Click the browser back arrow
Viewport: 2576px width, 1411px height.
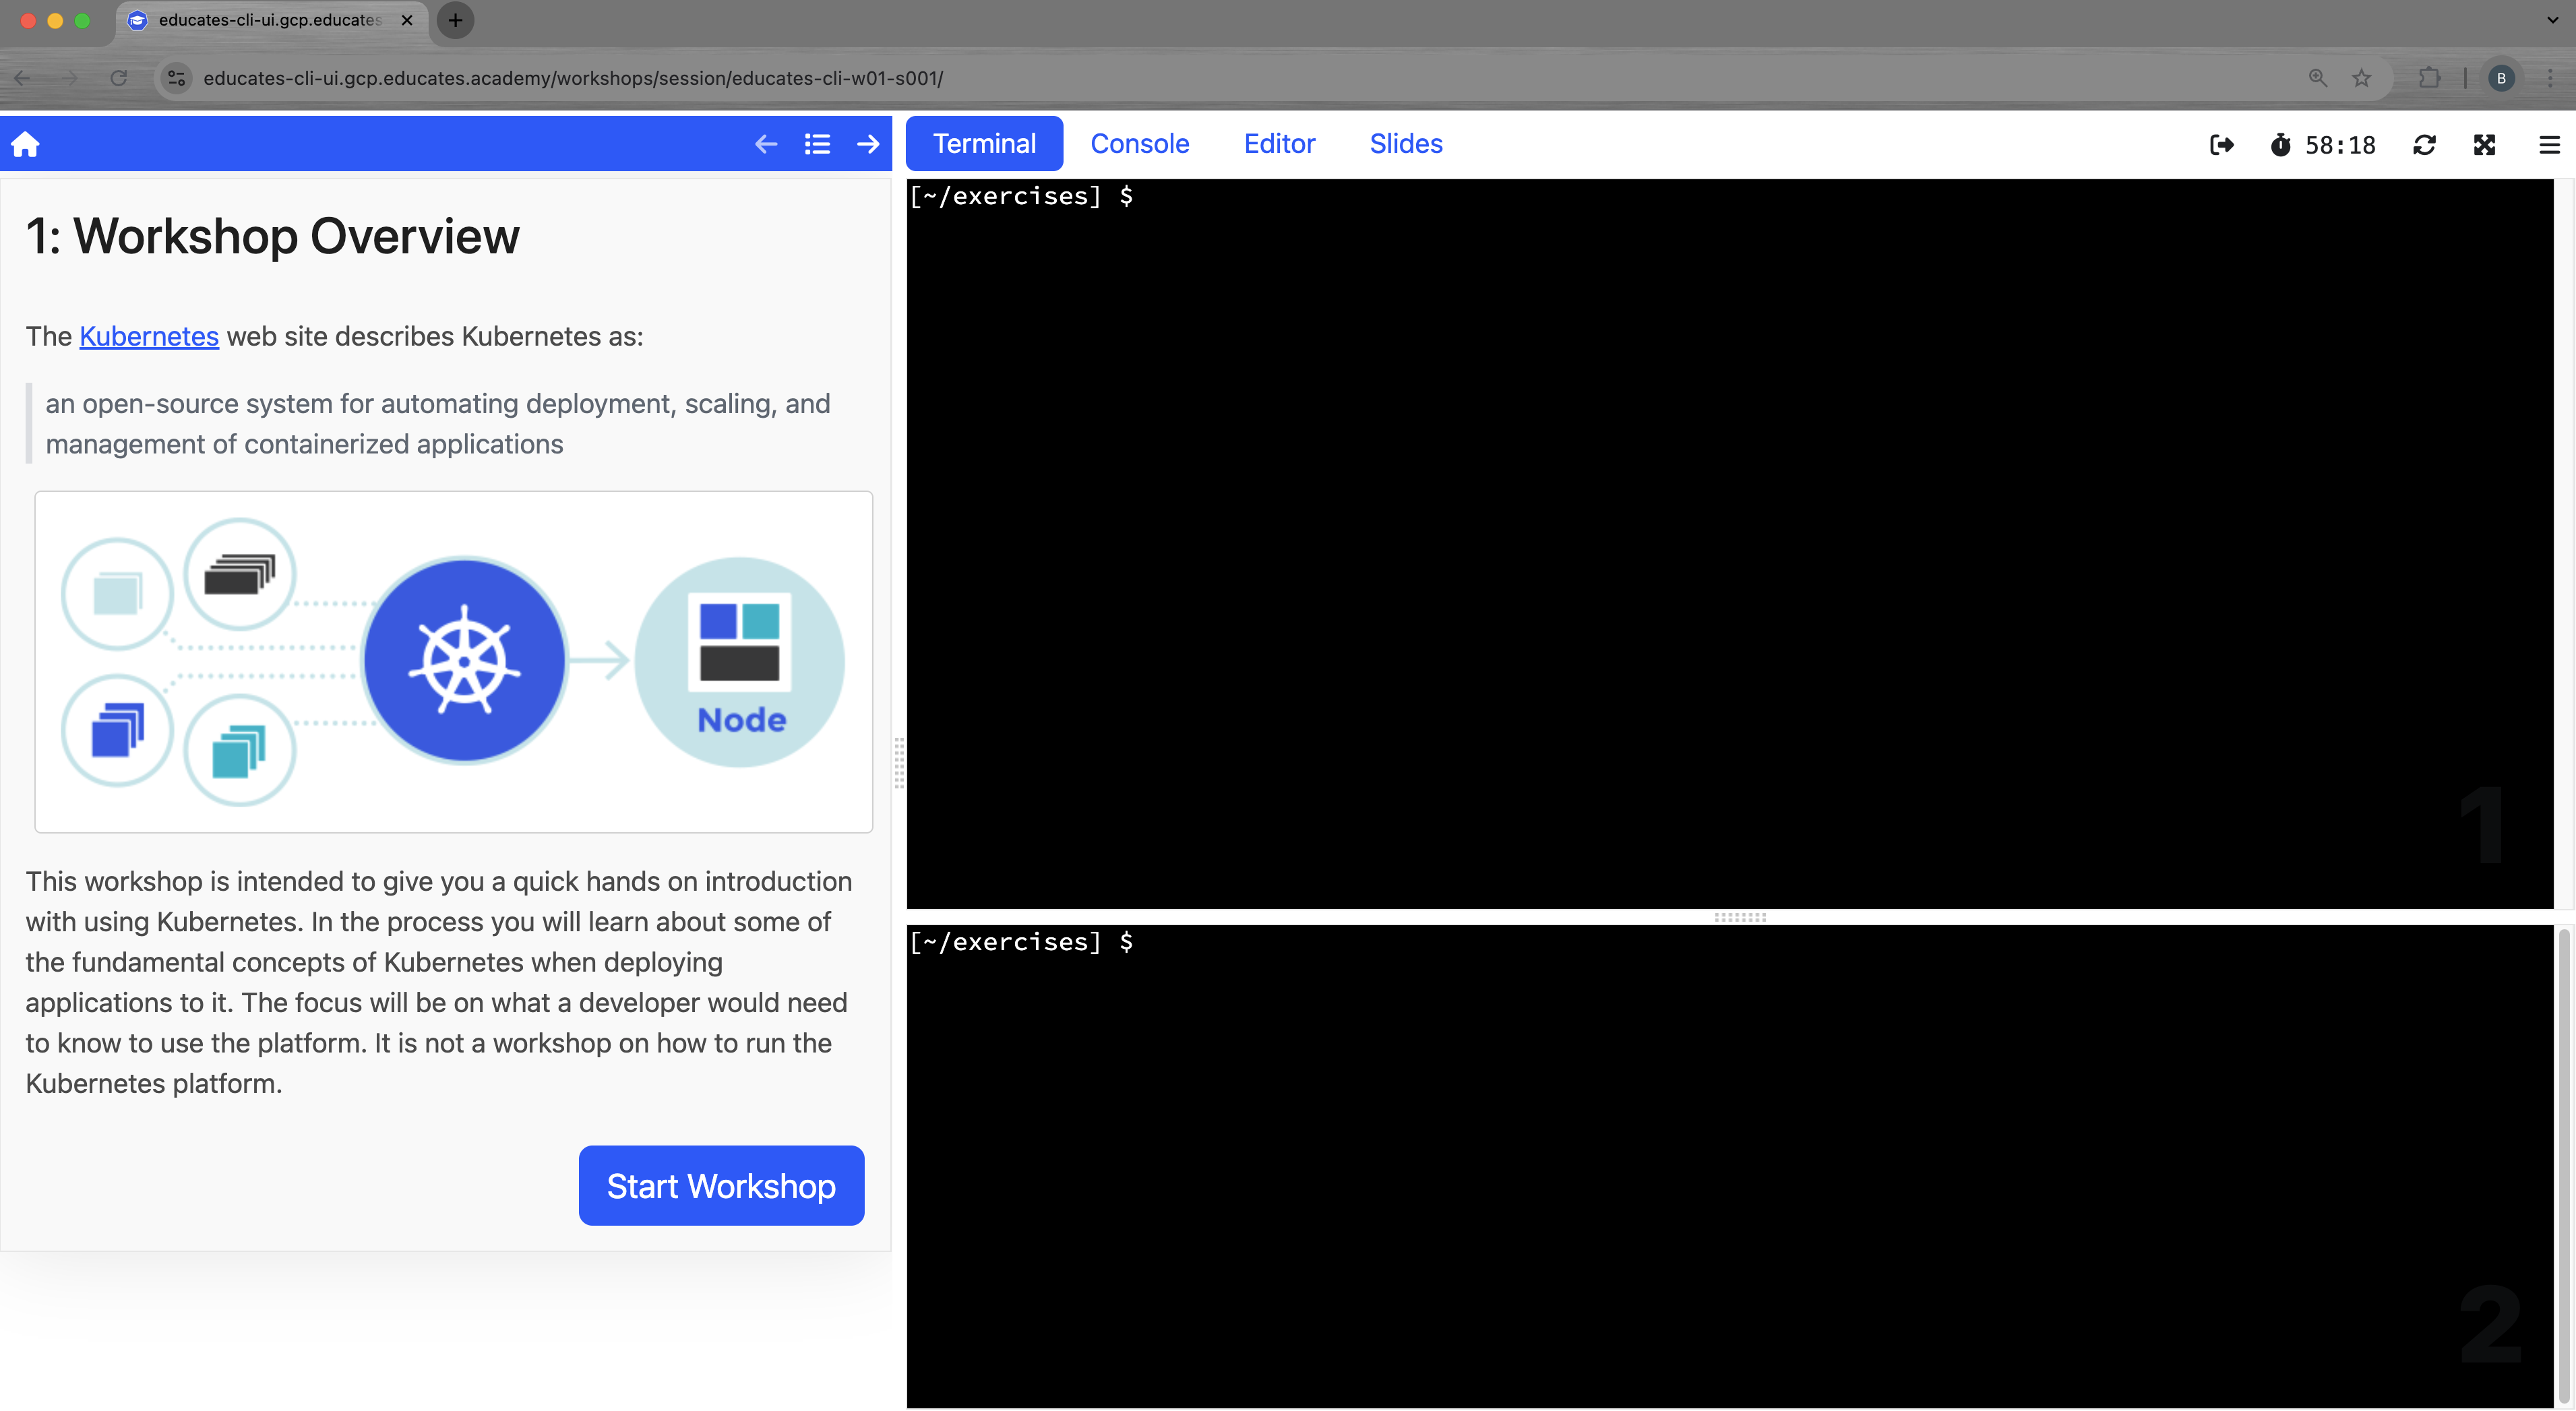(x=22, y=78)
